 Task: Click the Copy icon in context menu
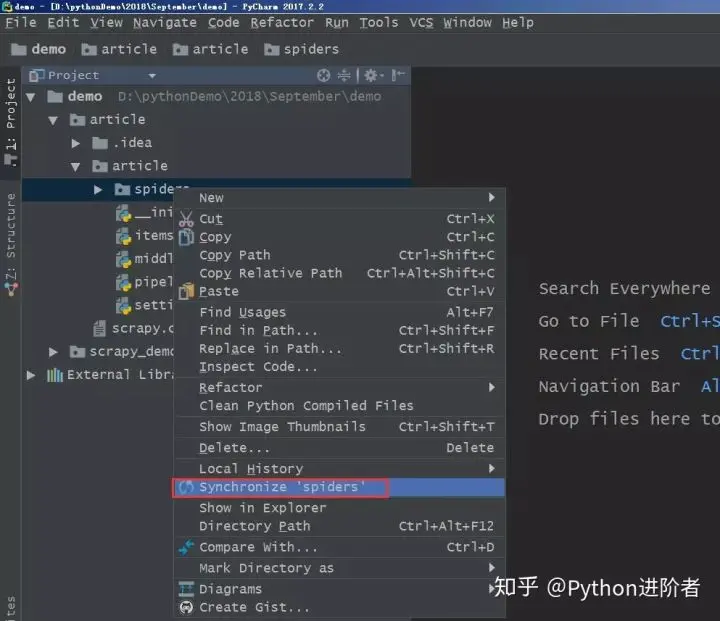coord(186,237)
